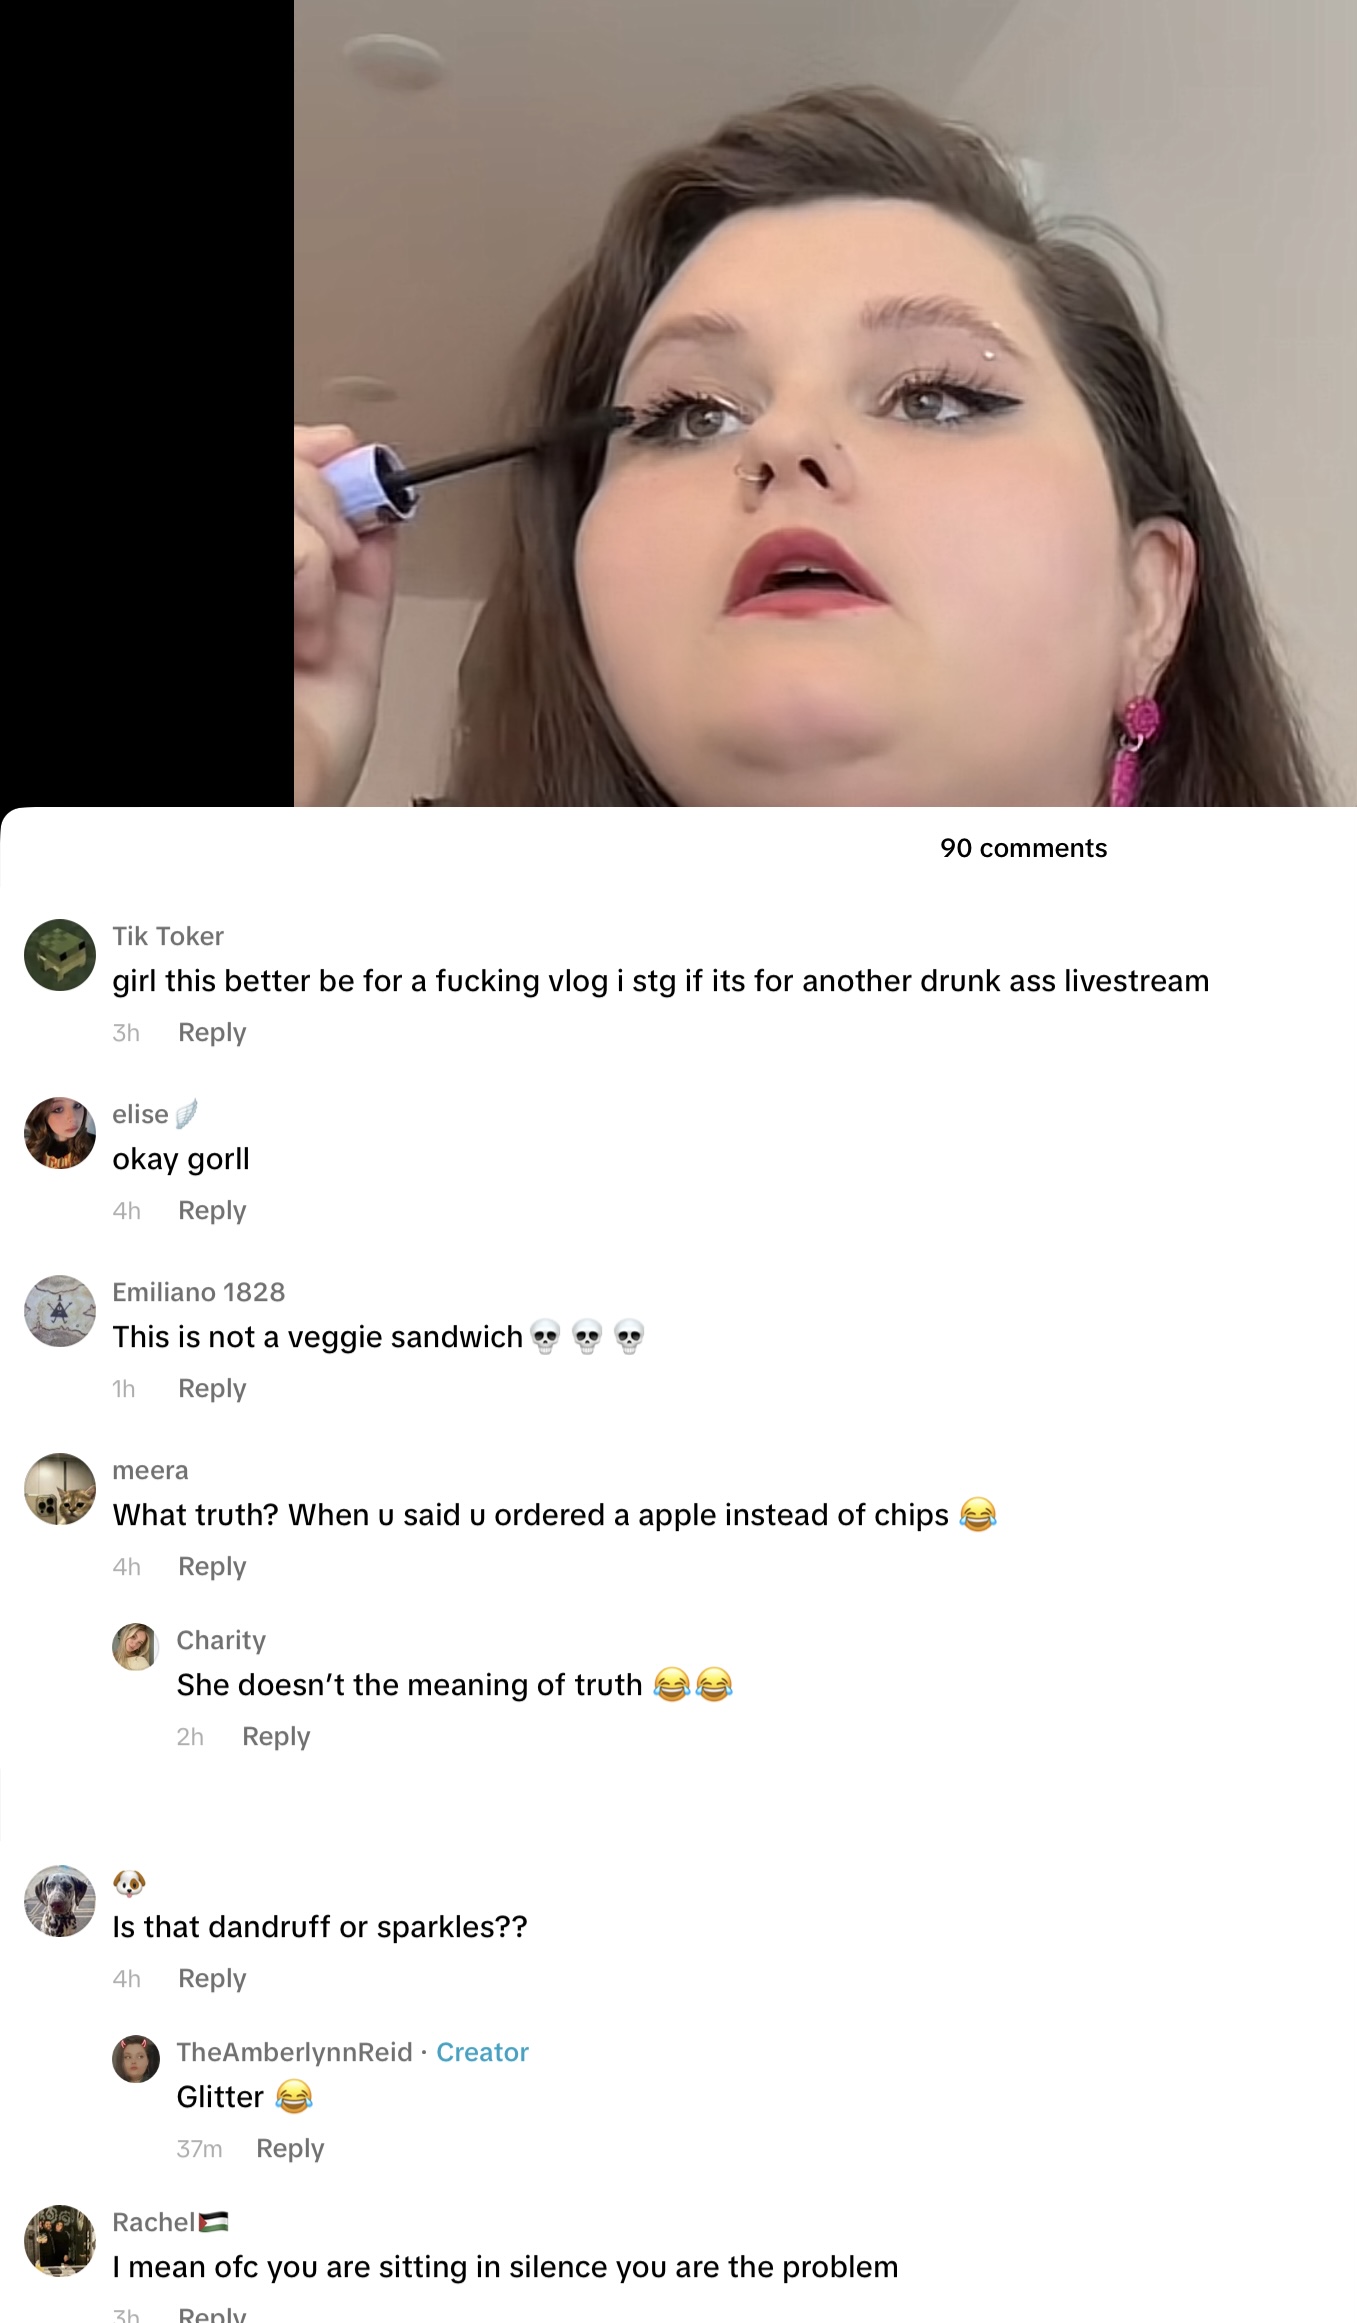
Task: Open the TheAmberlynnReid username link
Action: [294, 2052]
